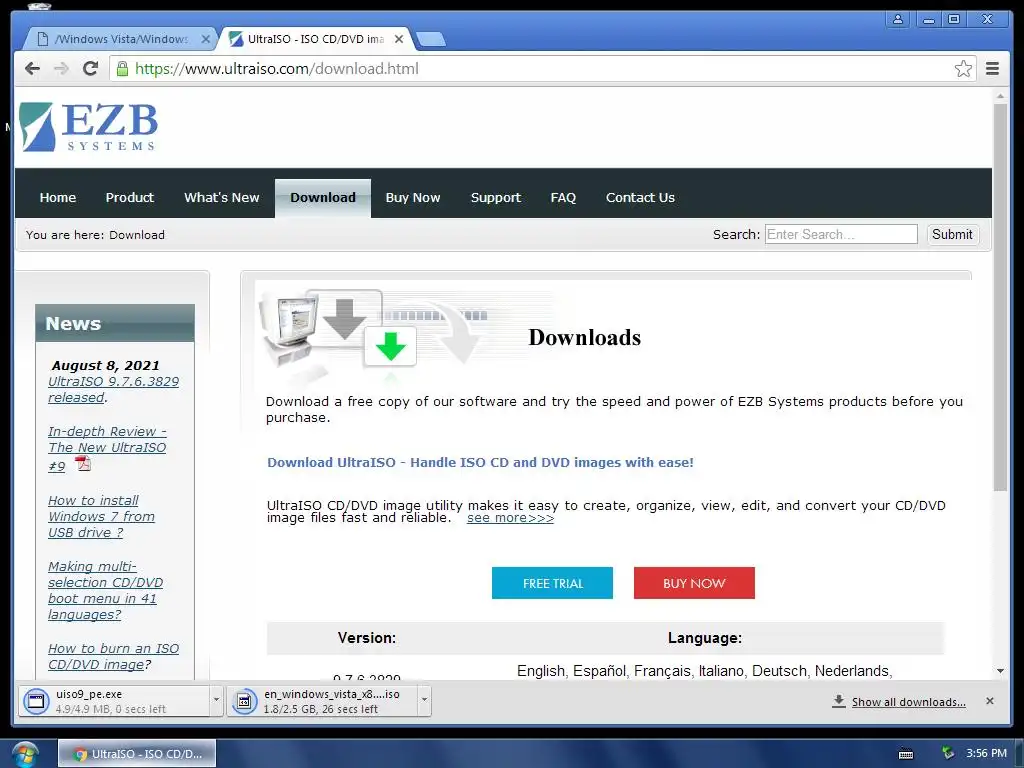Click the browser forward arrow
Viewport: 1024px width, 768px height.
tap(61, 69)
